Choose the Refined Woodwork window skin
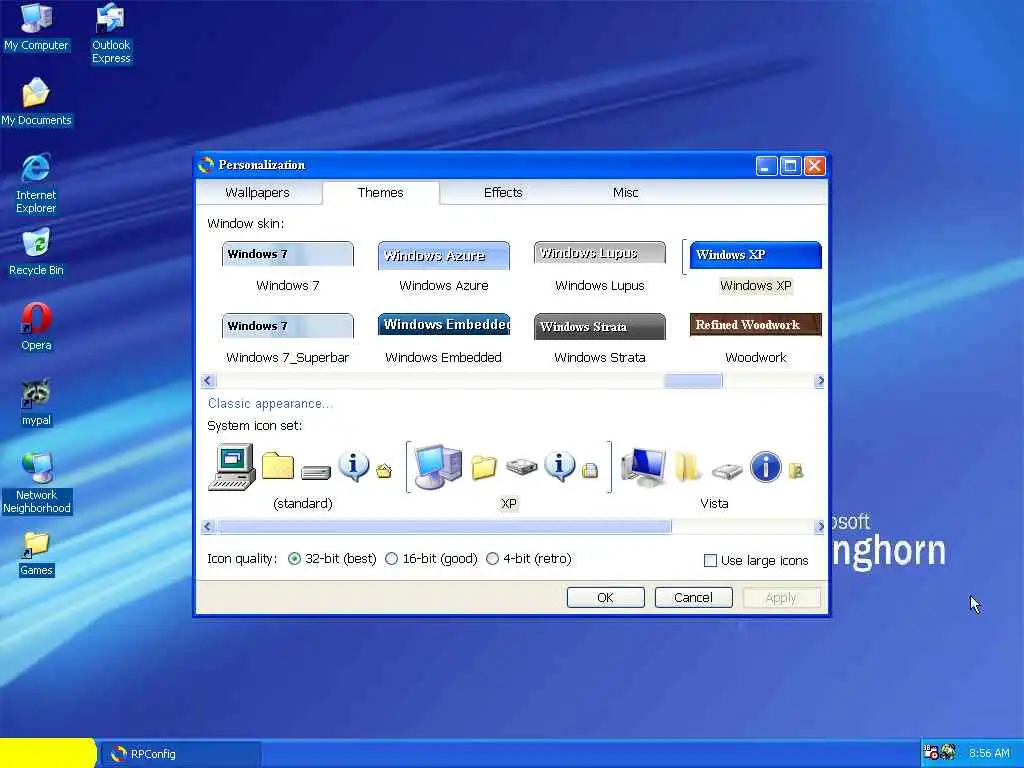This screenshot has width=1024, height=768. tap(756, 340)
